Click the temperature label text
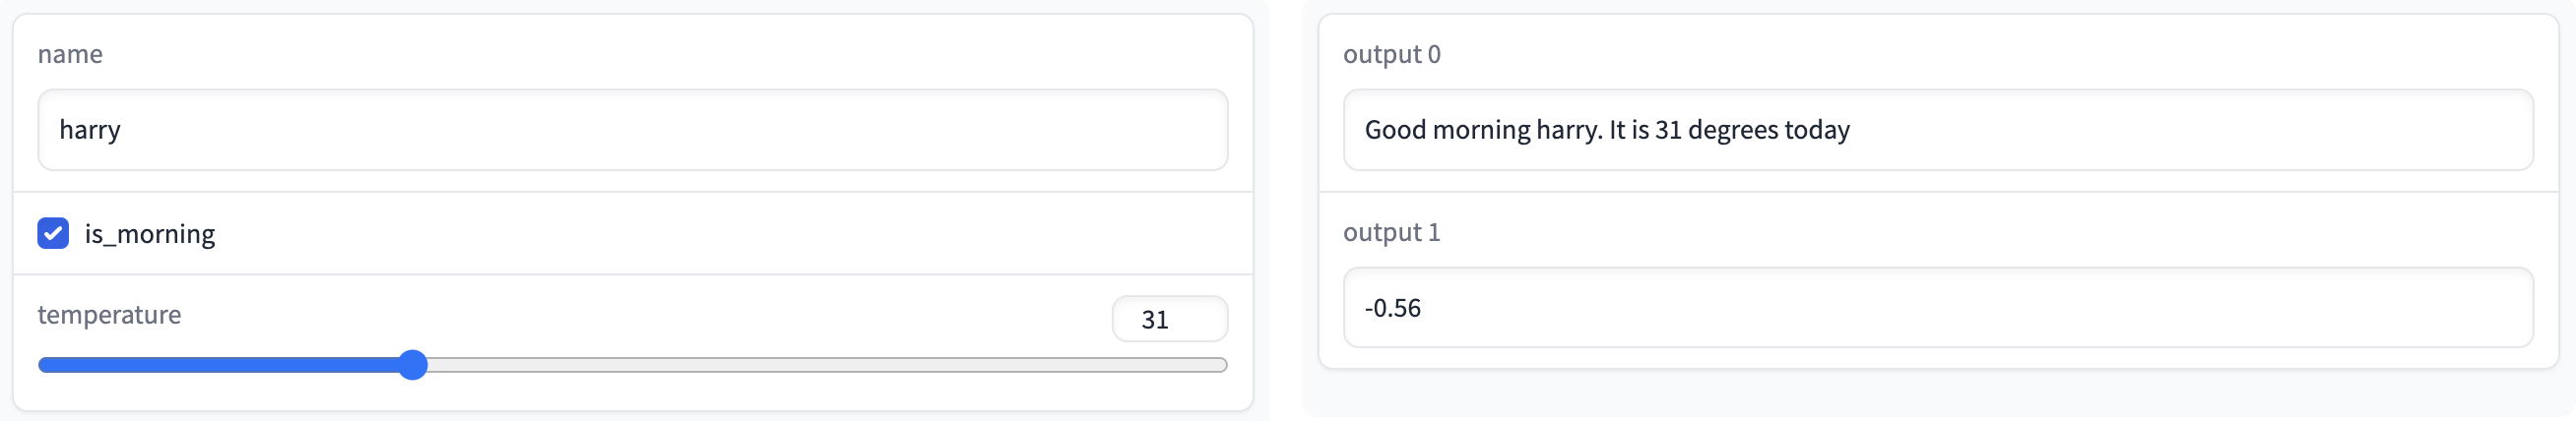Screen dimensions: 2576x421 (x=109, y=315)
